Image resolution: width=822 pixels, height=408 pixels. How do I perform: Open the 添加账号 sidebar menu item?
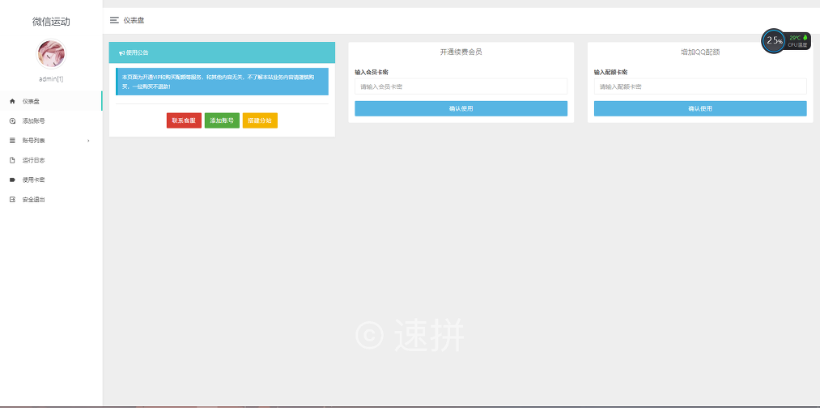point(51,121)
